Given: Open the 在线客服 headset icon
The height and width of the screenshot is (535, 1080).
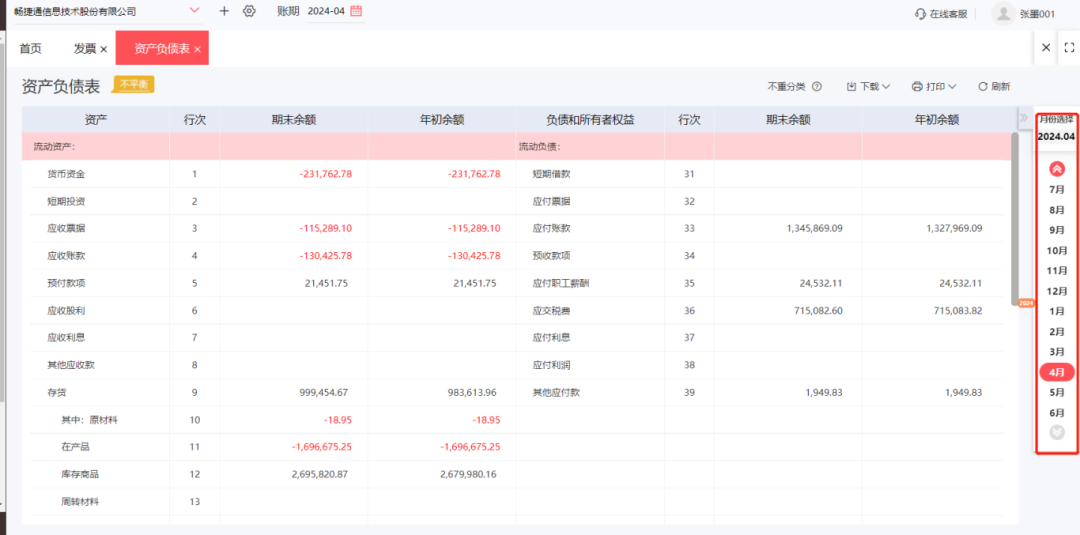Looking at the screenshot, I should click(x=920, y=14).
